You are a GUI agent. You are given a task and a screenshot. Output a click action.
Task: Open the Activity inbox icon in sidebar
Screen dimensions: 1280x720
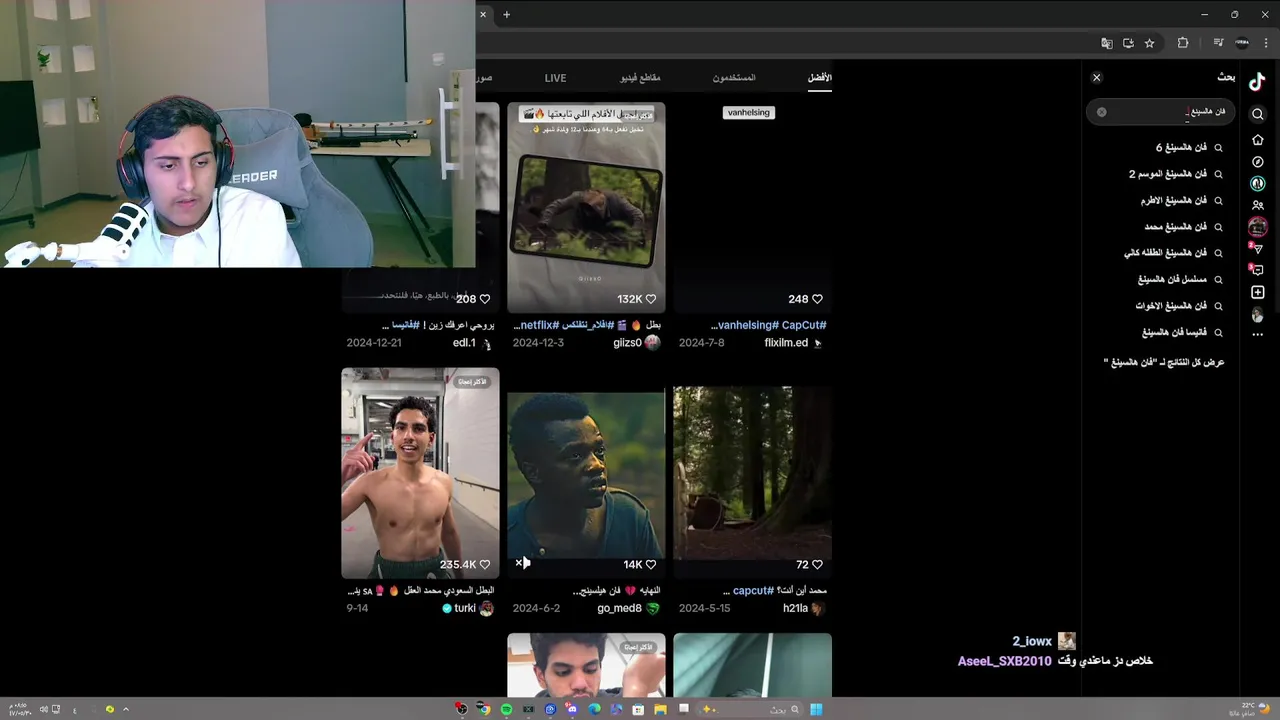(1258, 270)
